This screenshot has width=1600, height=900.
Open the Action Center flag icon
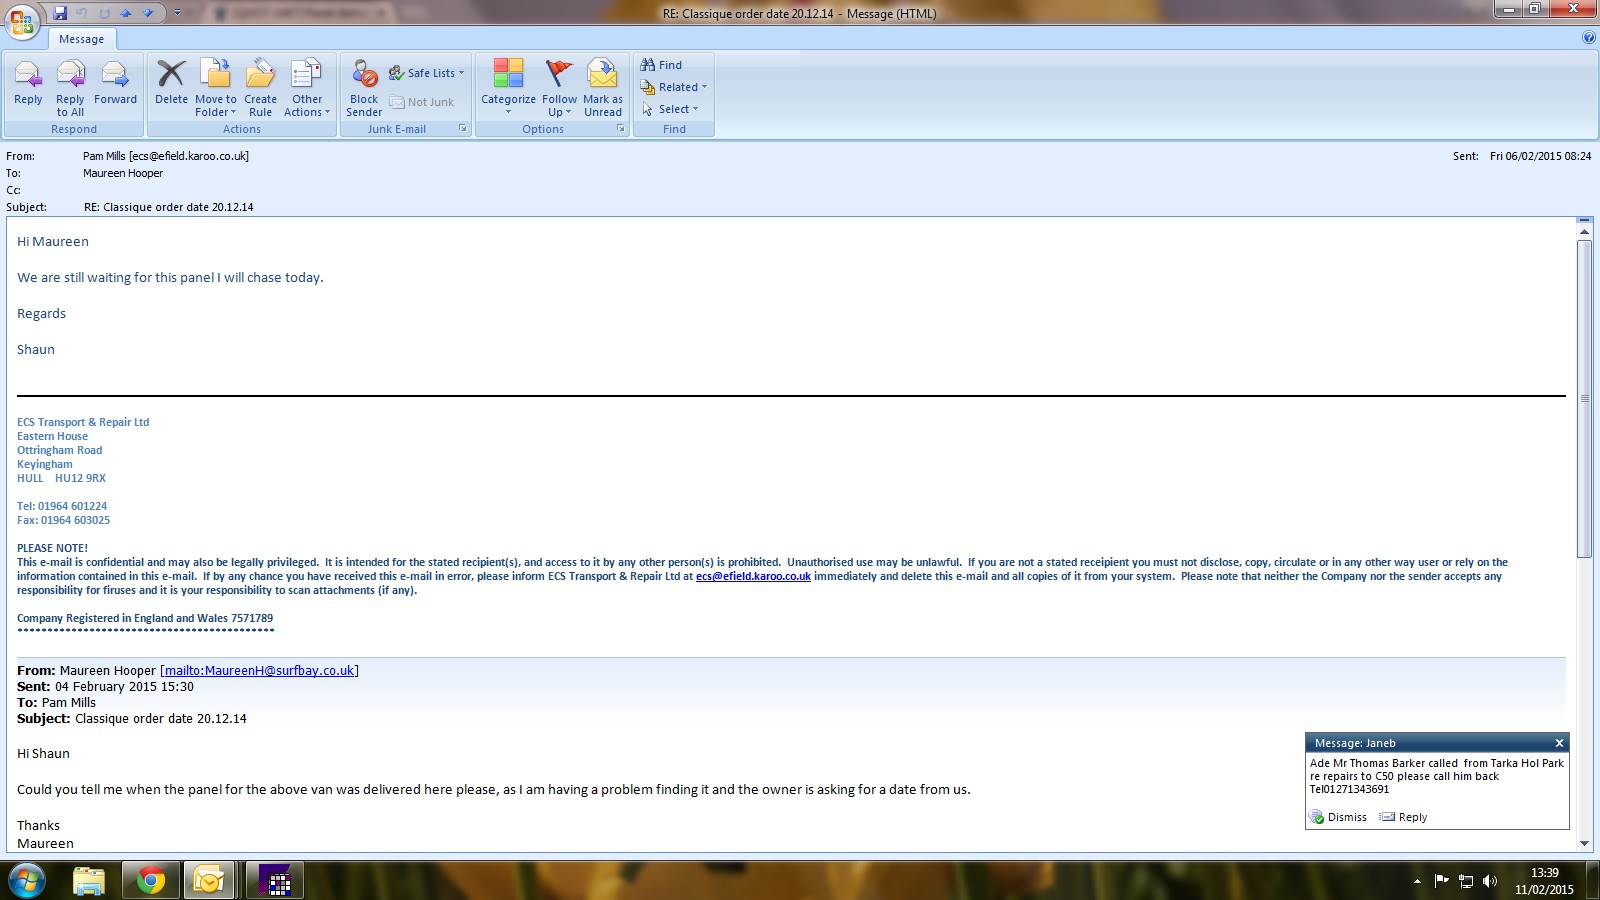pos(1441,881)
